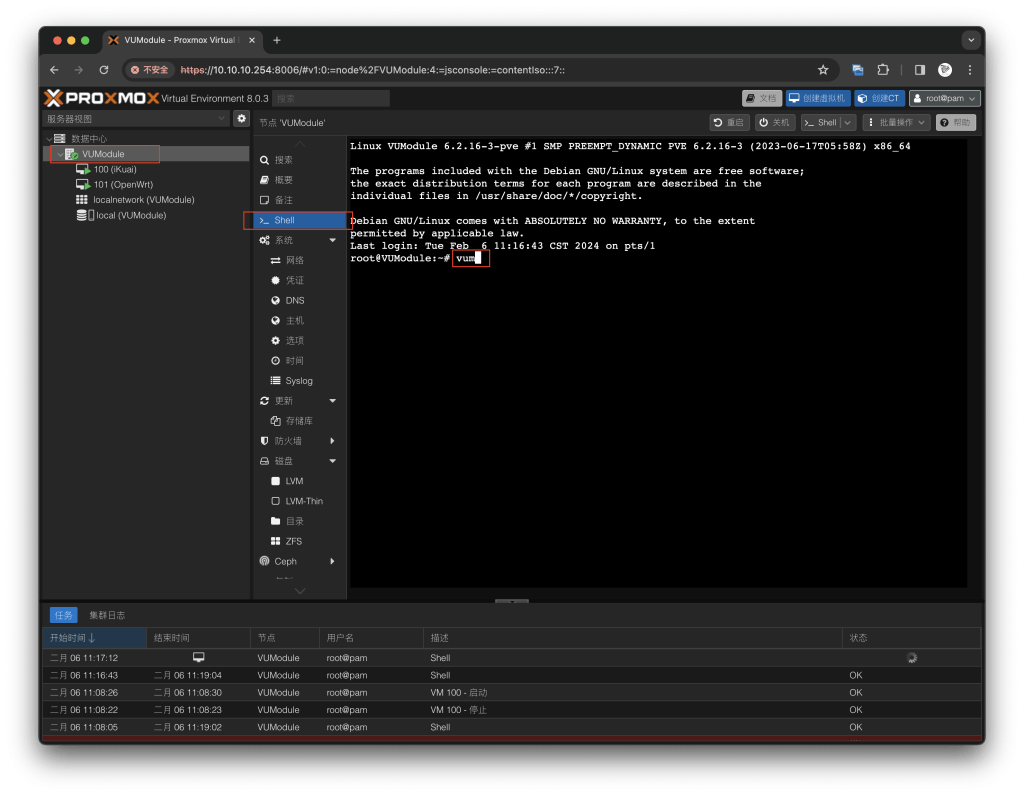Open the 服务器视图 view dropdown

point(138,119)
